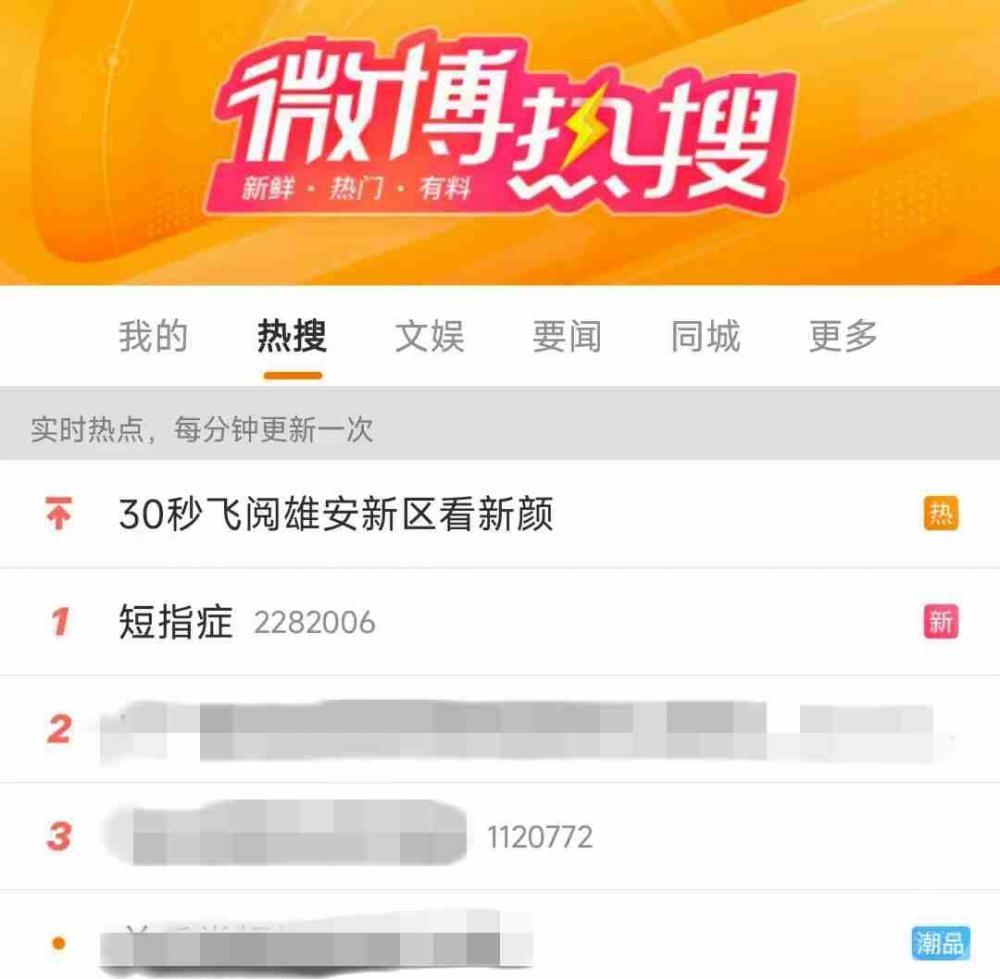Switch to the 我的 tab
The width and height of the screenshot is (1000, 979).
153,336
